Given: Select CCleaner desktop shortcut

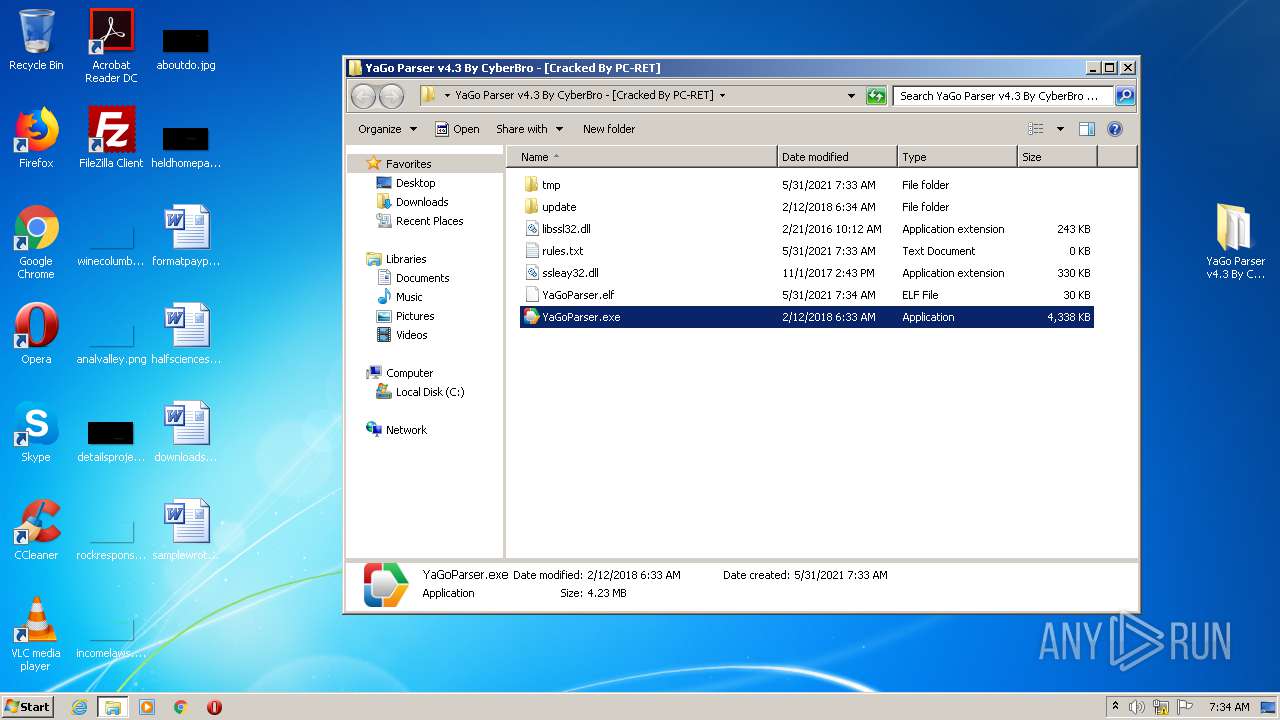Looking at the screenshot, I should point(36,530).
